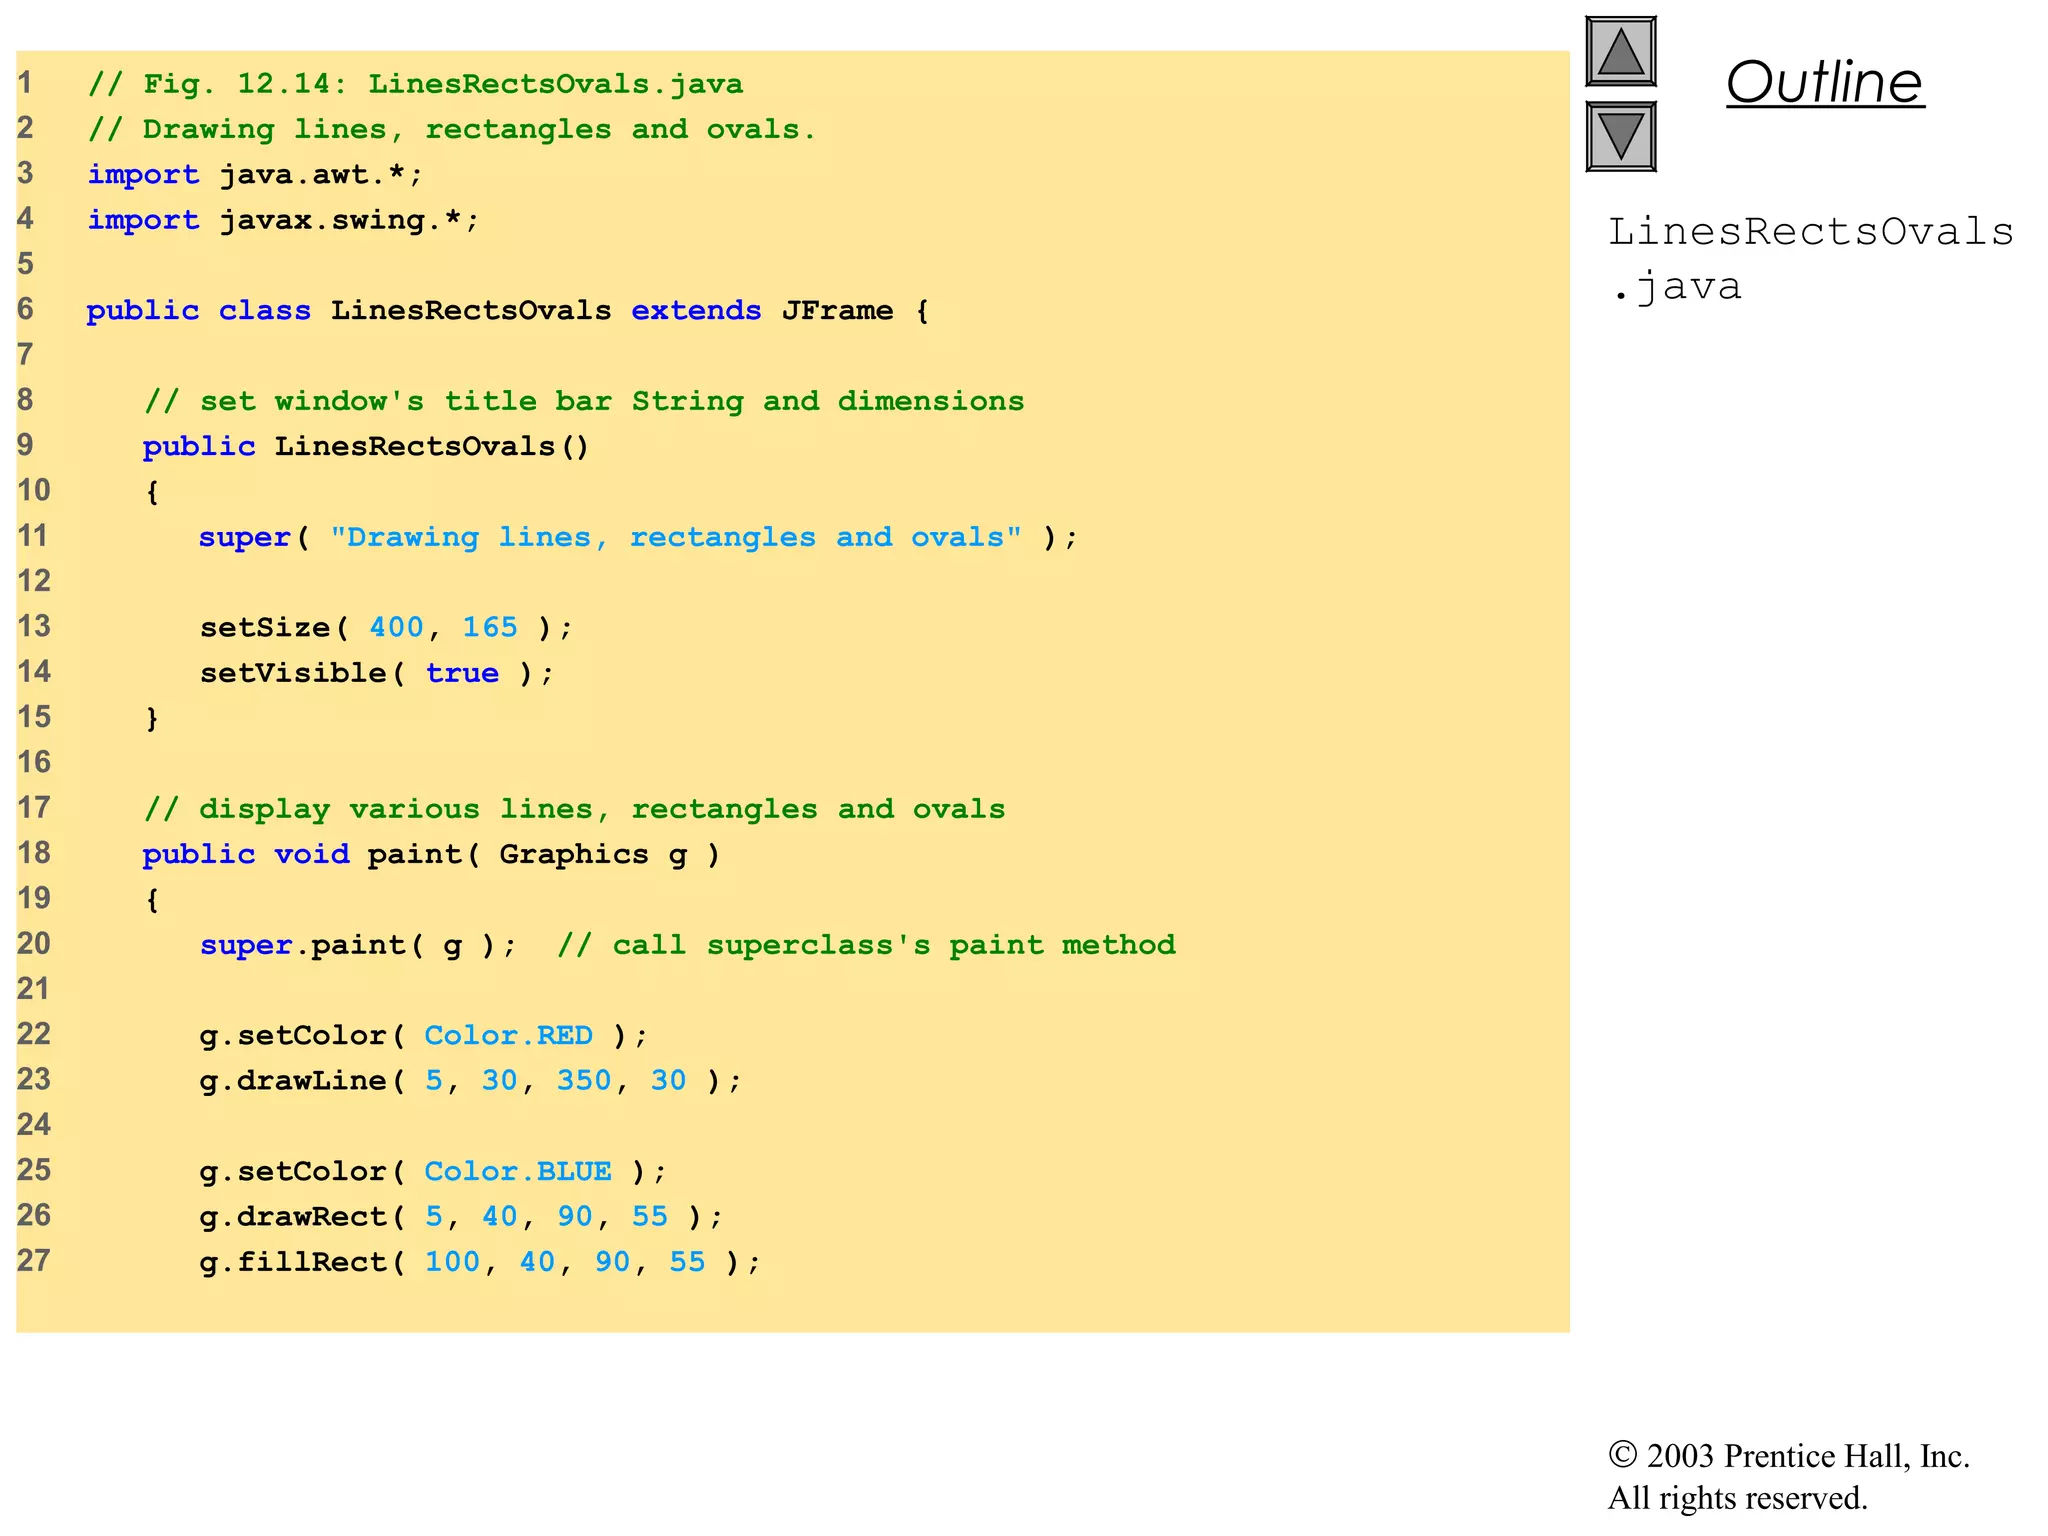
Task: Click the comment '// display various lines, rectangles and ovals'
Action: 575,808
